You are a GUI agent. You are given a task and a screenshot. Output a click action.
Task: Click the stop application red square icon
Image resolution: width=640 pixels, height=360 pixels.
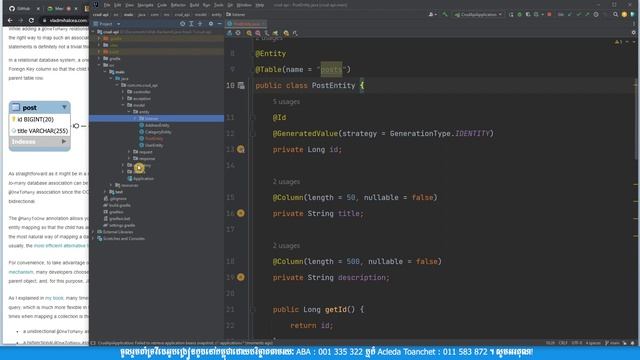click(x=549, y=15)
